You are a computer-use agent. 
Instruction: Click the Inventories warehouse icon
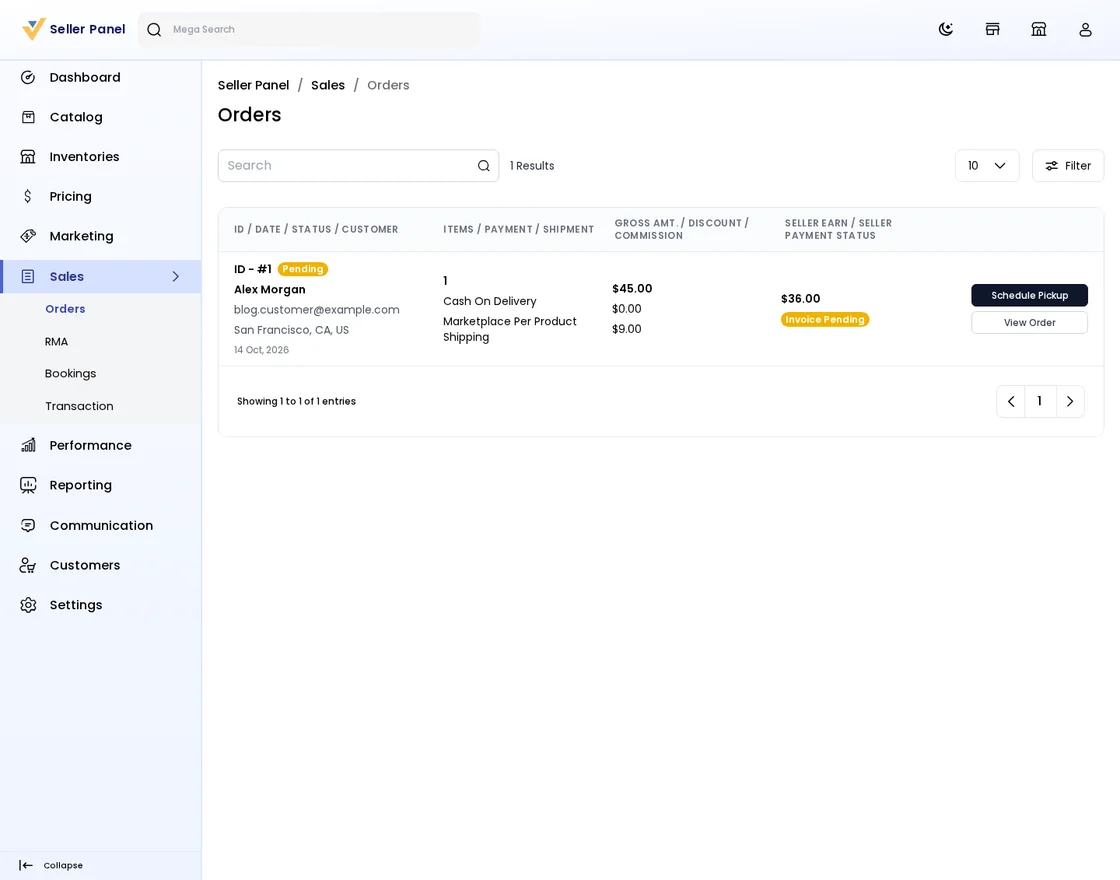[28, 156]
